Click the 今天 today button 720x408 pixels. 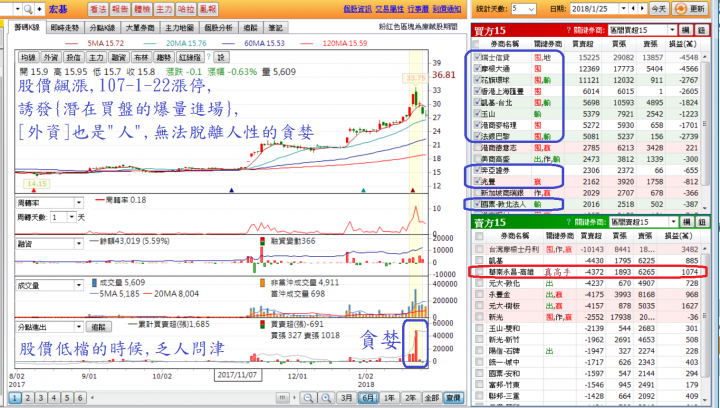pyautogui.click(x=658, y=9)
